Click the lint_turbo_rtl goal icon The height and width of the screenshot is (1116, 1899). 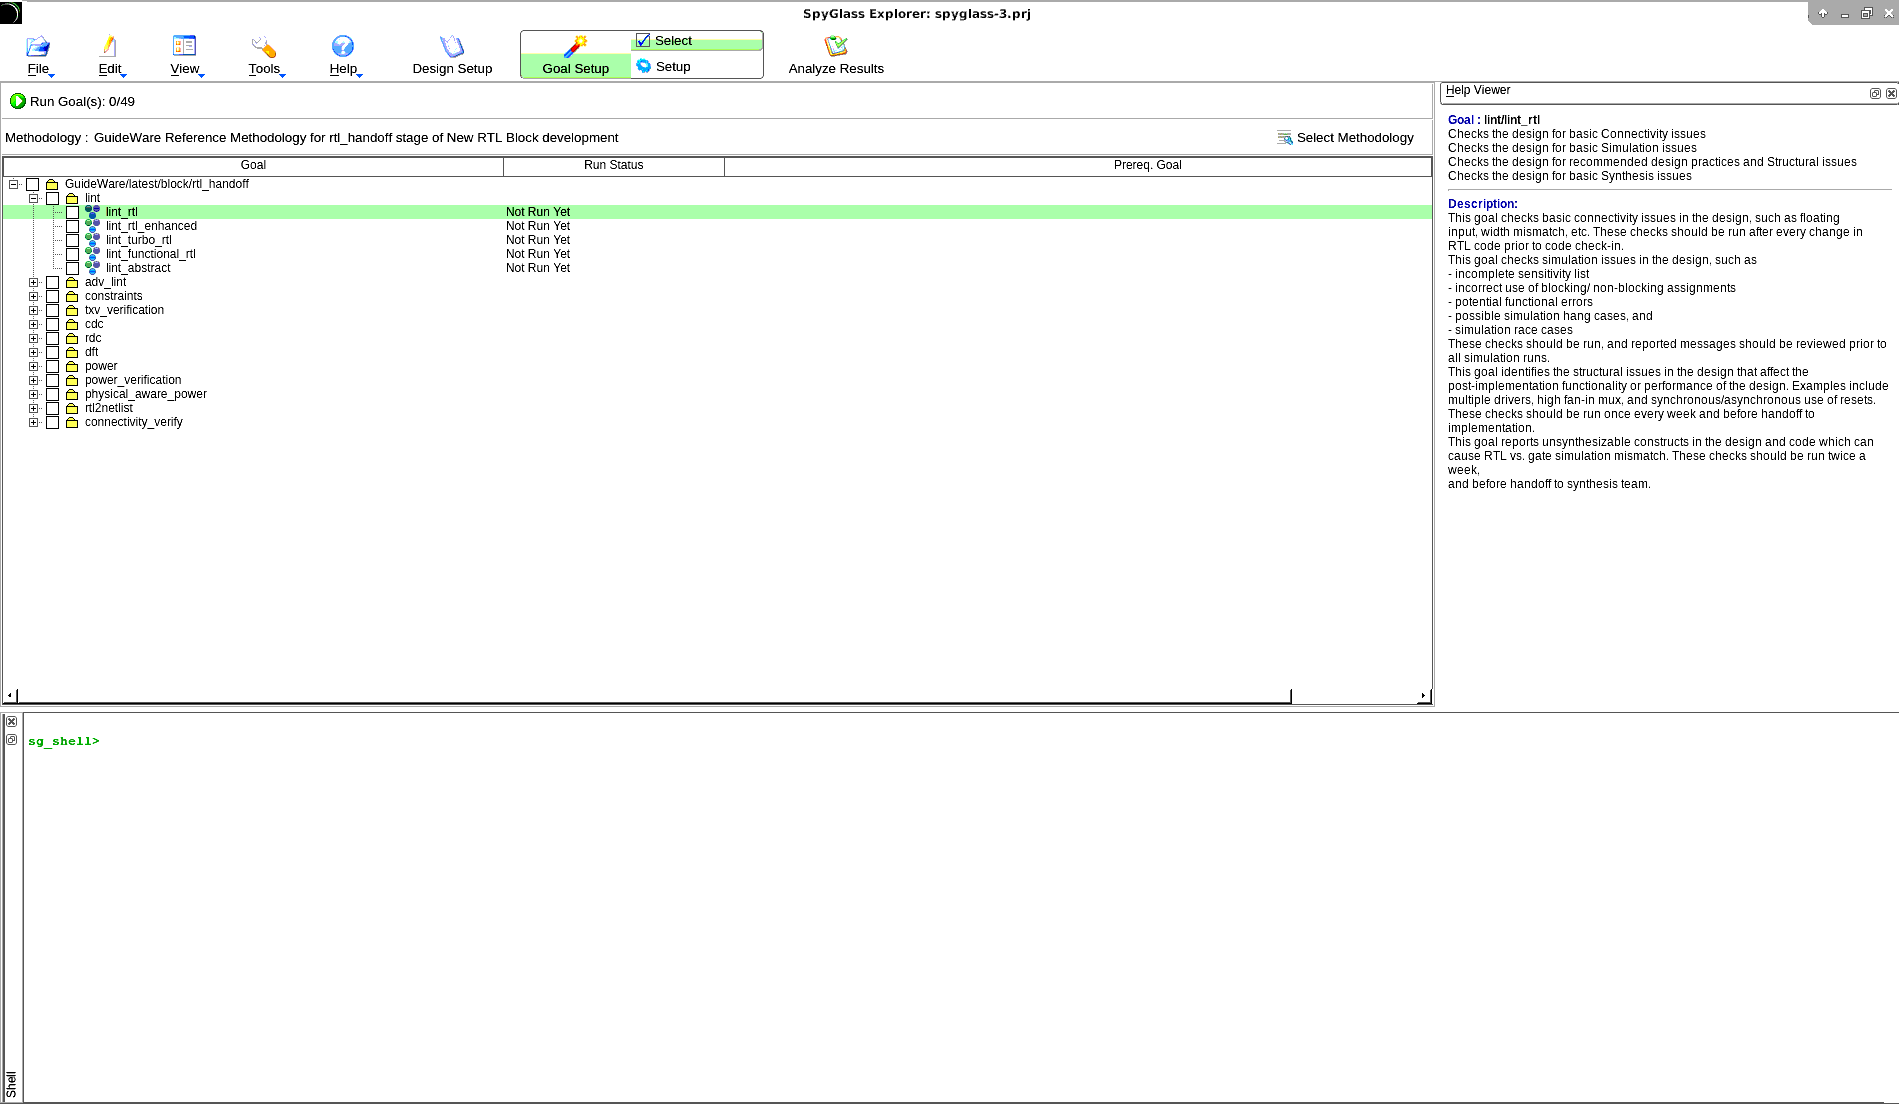click(x=93, y=240)
